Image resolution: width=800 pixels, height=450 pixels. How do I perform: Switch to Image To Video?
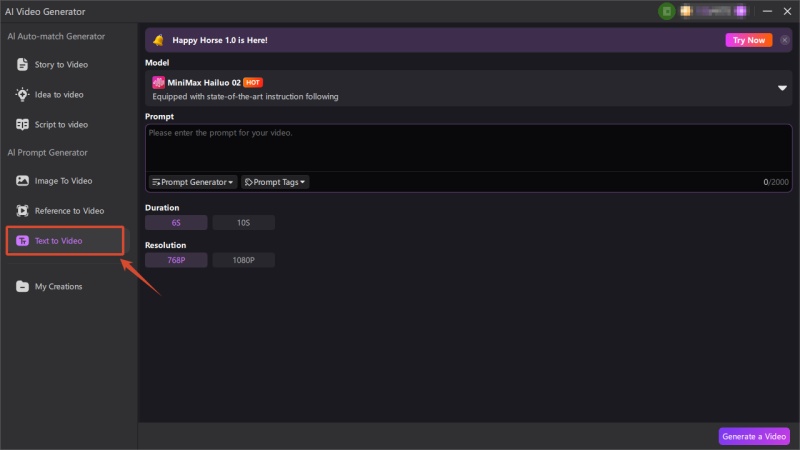click(65, 181)
